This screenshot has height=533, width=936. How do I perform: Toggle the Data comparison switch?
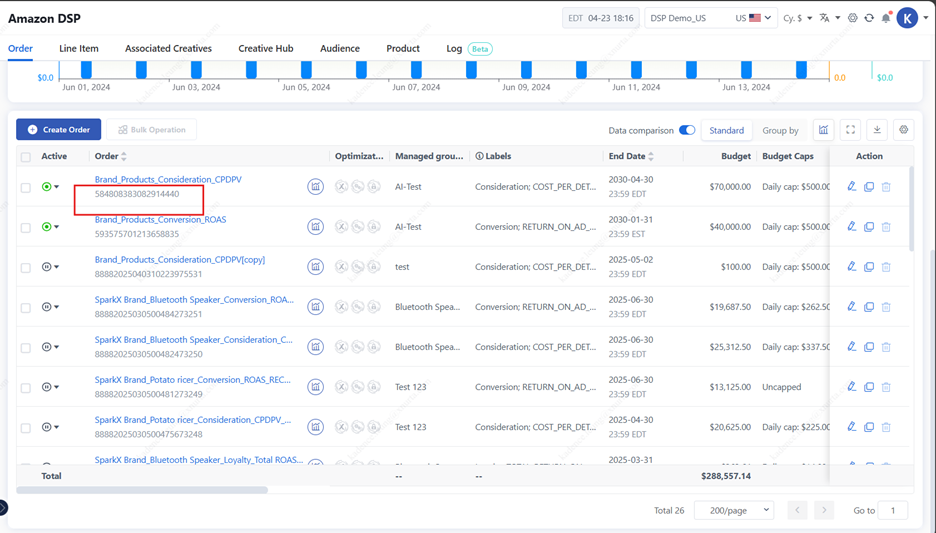tap(687, 130)
